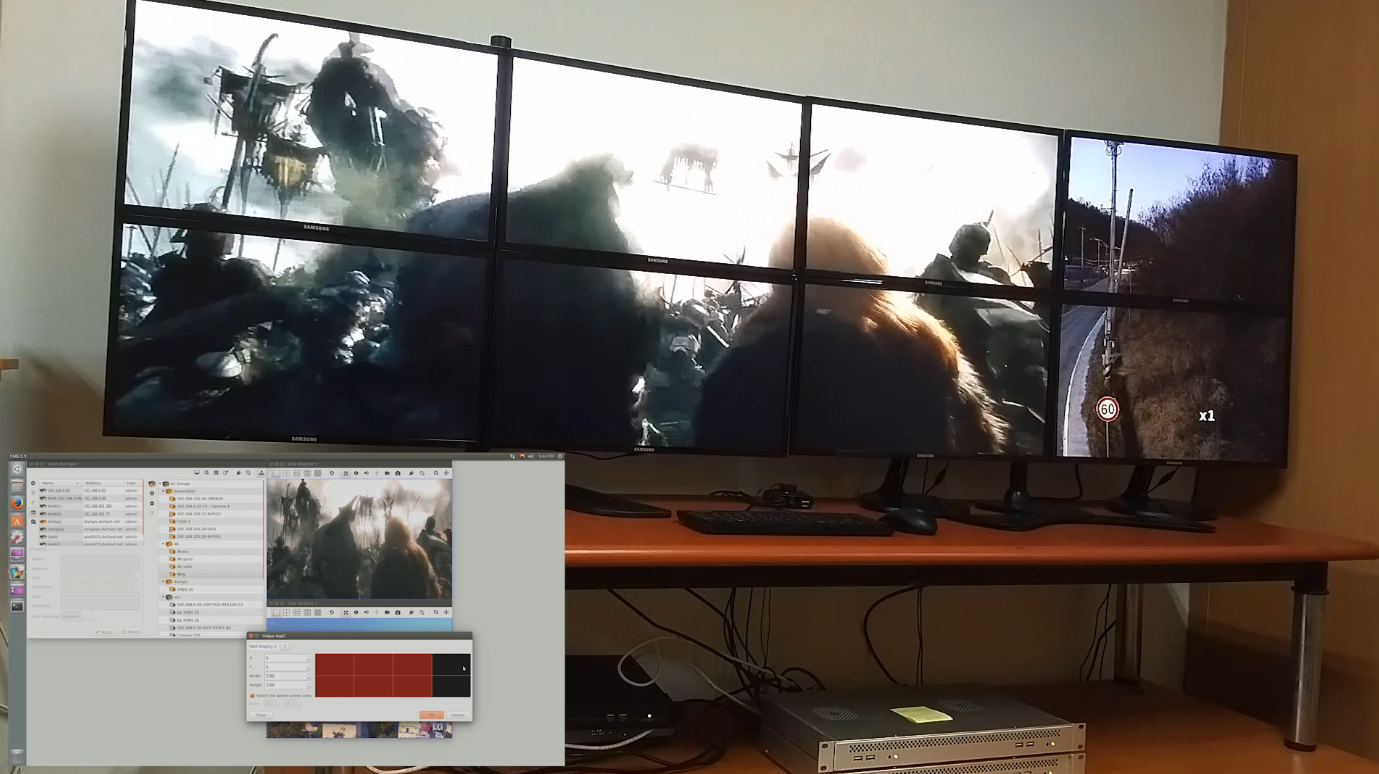Click the magnifier icon left of host table

(x=33, y=522)
